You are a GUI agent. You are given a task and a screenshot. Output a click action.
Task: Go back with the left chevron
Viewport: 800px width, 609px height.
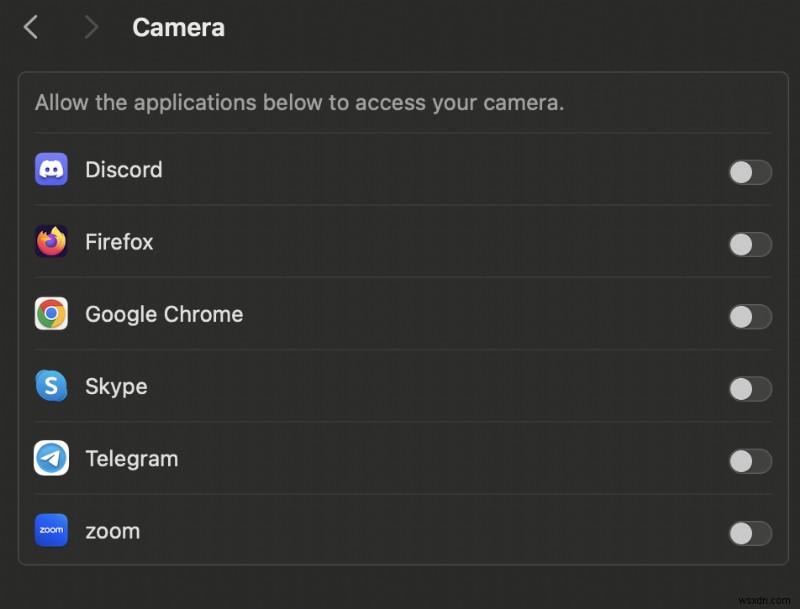pos(31,27)
